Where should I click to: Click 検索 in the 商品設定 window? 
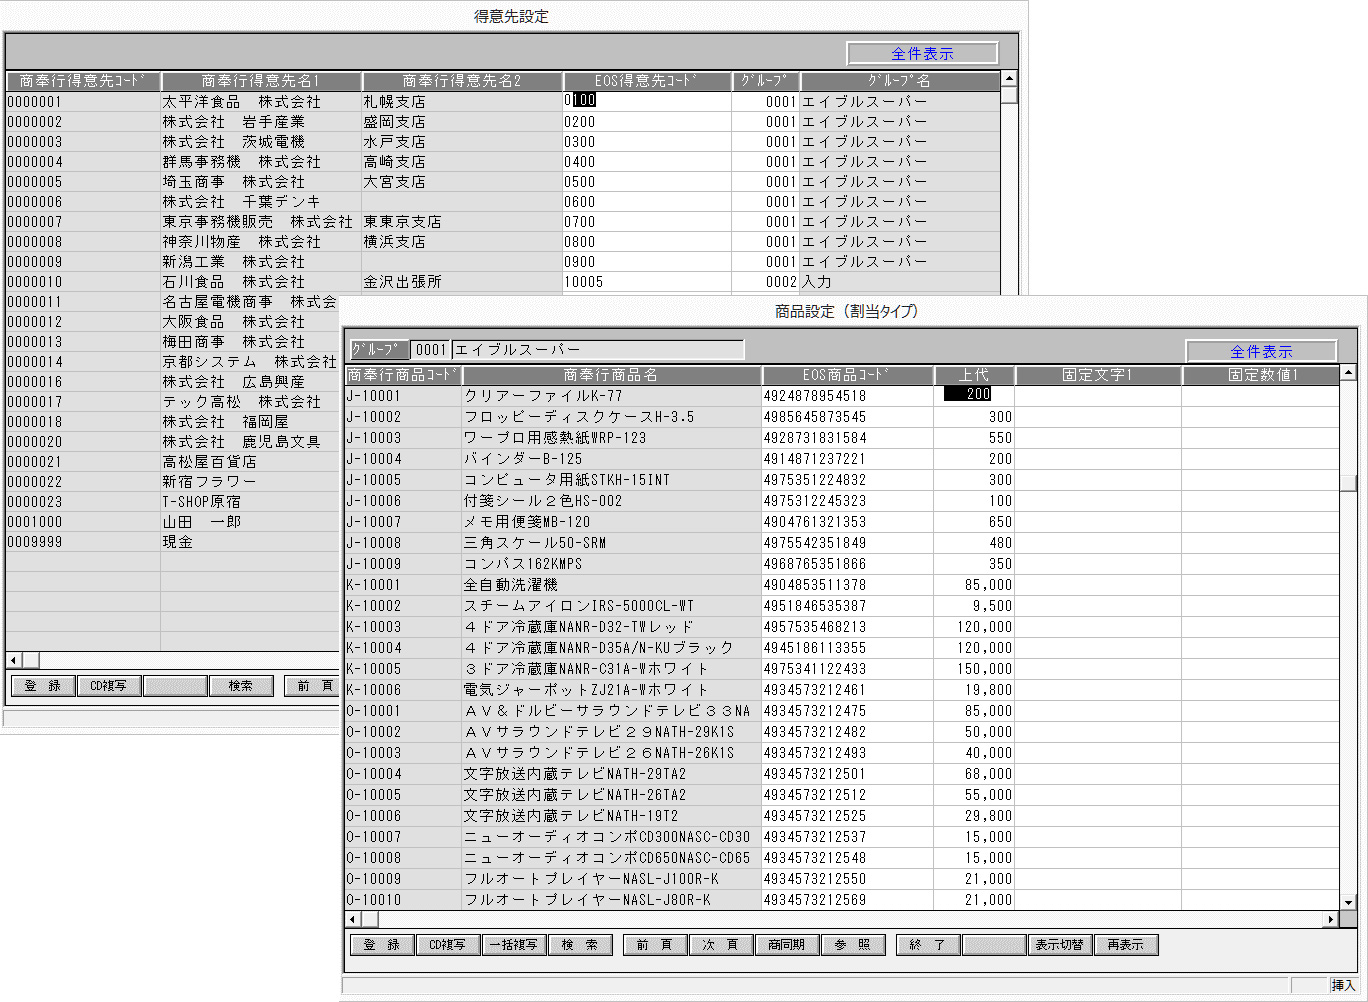coord(580,945)
